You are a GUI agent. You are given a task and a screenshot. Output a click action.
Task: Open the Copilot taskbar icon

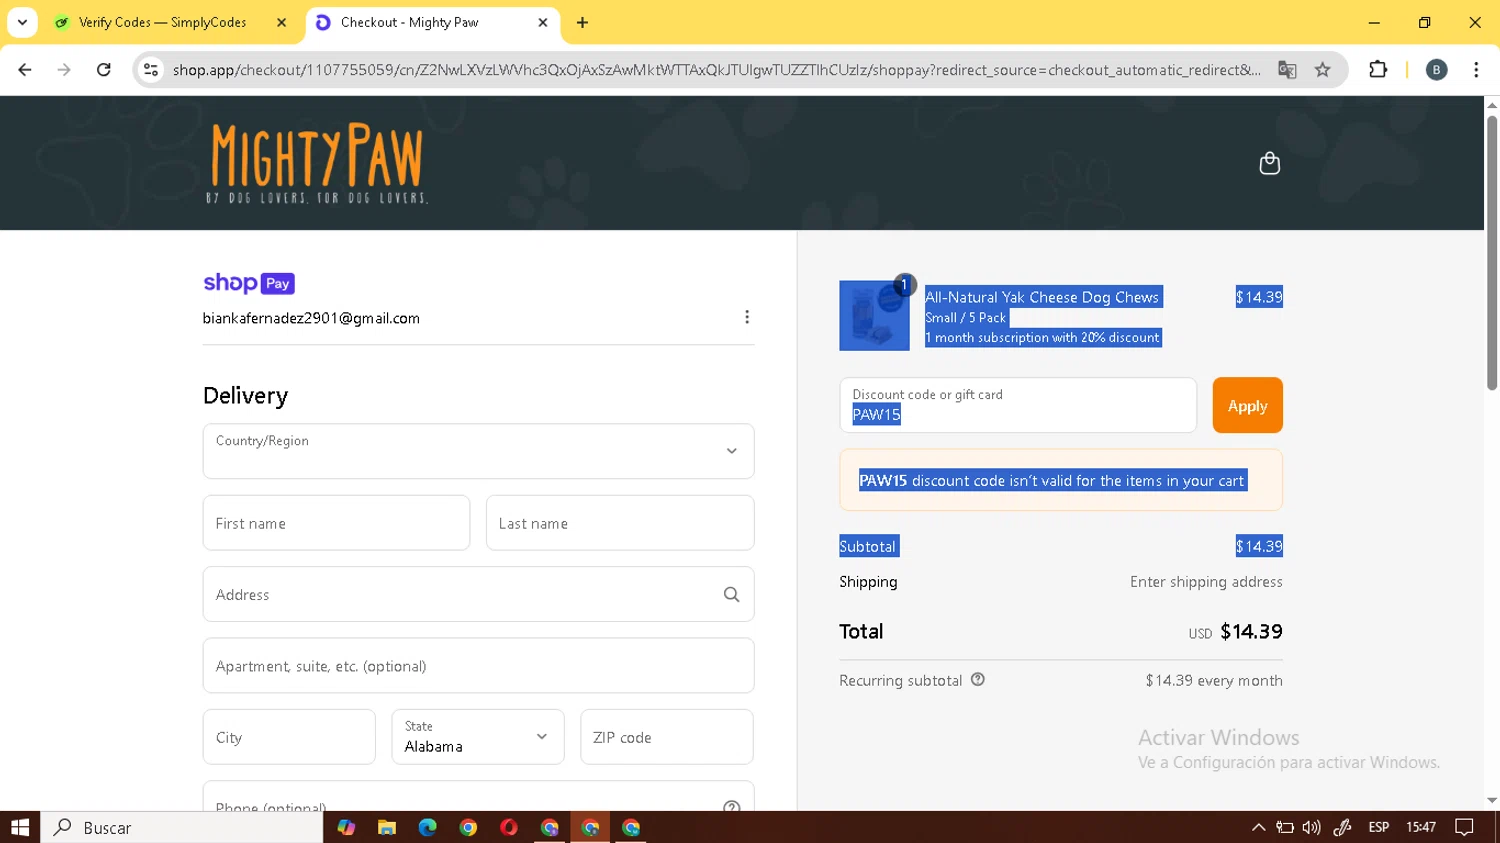[346, 827]
